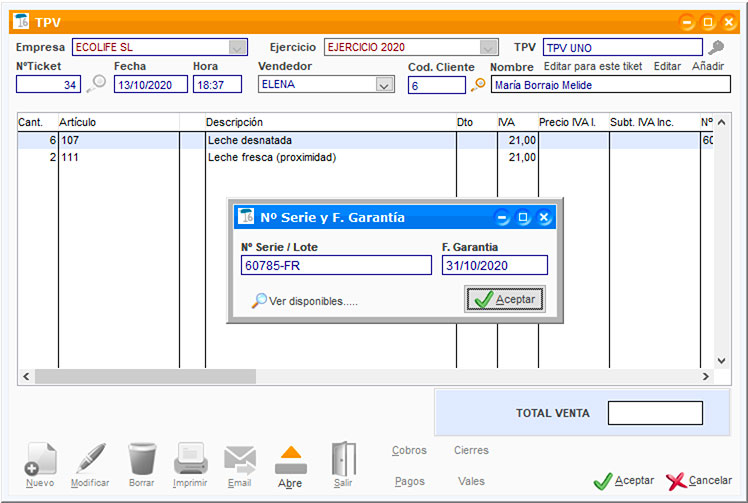
Task: Click the key icon next to TPV field
Action: [x=716, y=47]
